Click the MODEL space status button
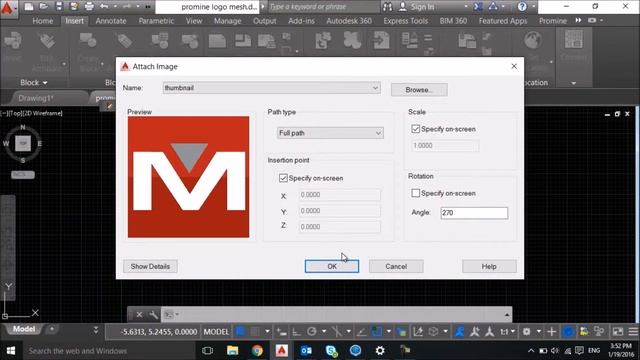The height and width of the screenshot is (360, 640). tap(216, 331)
